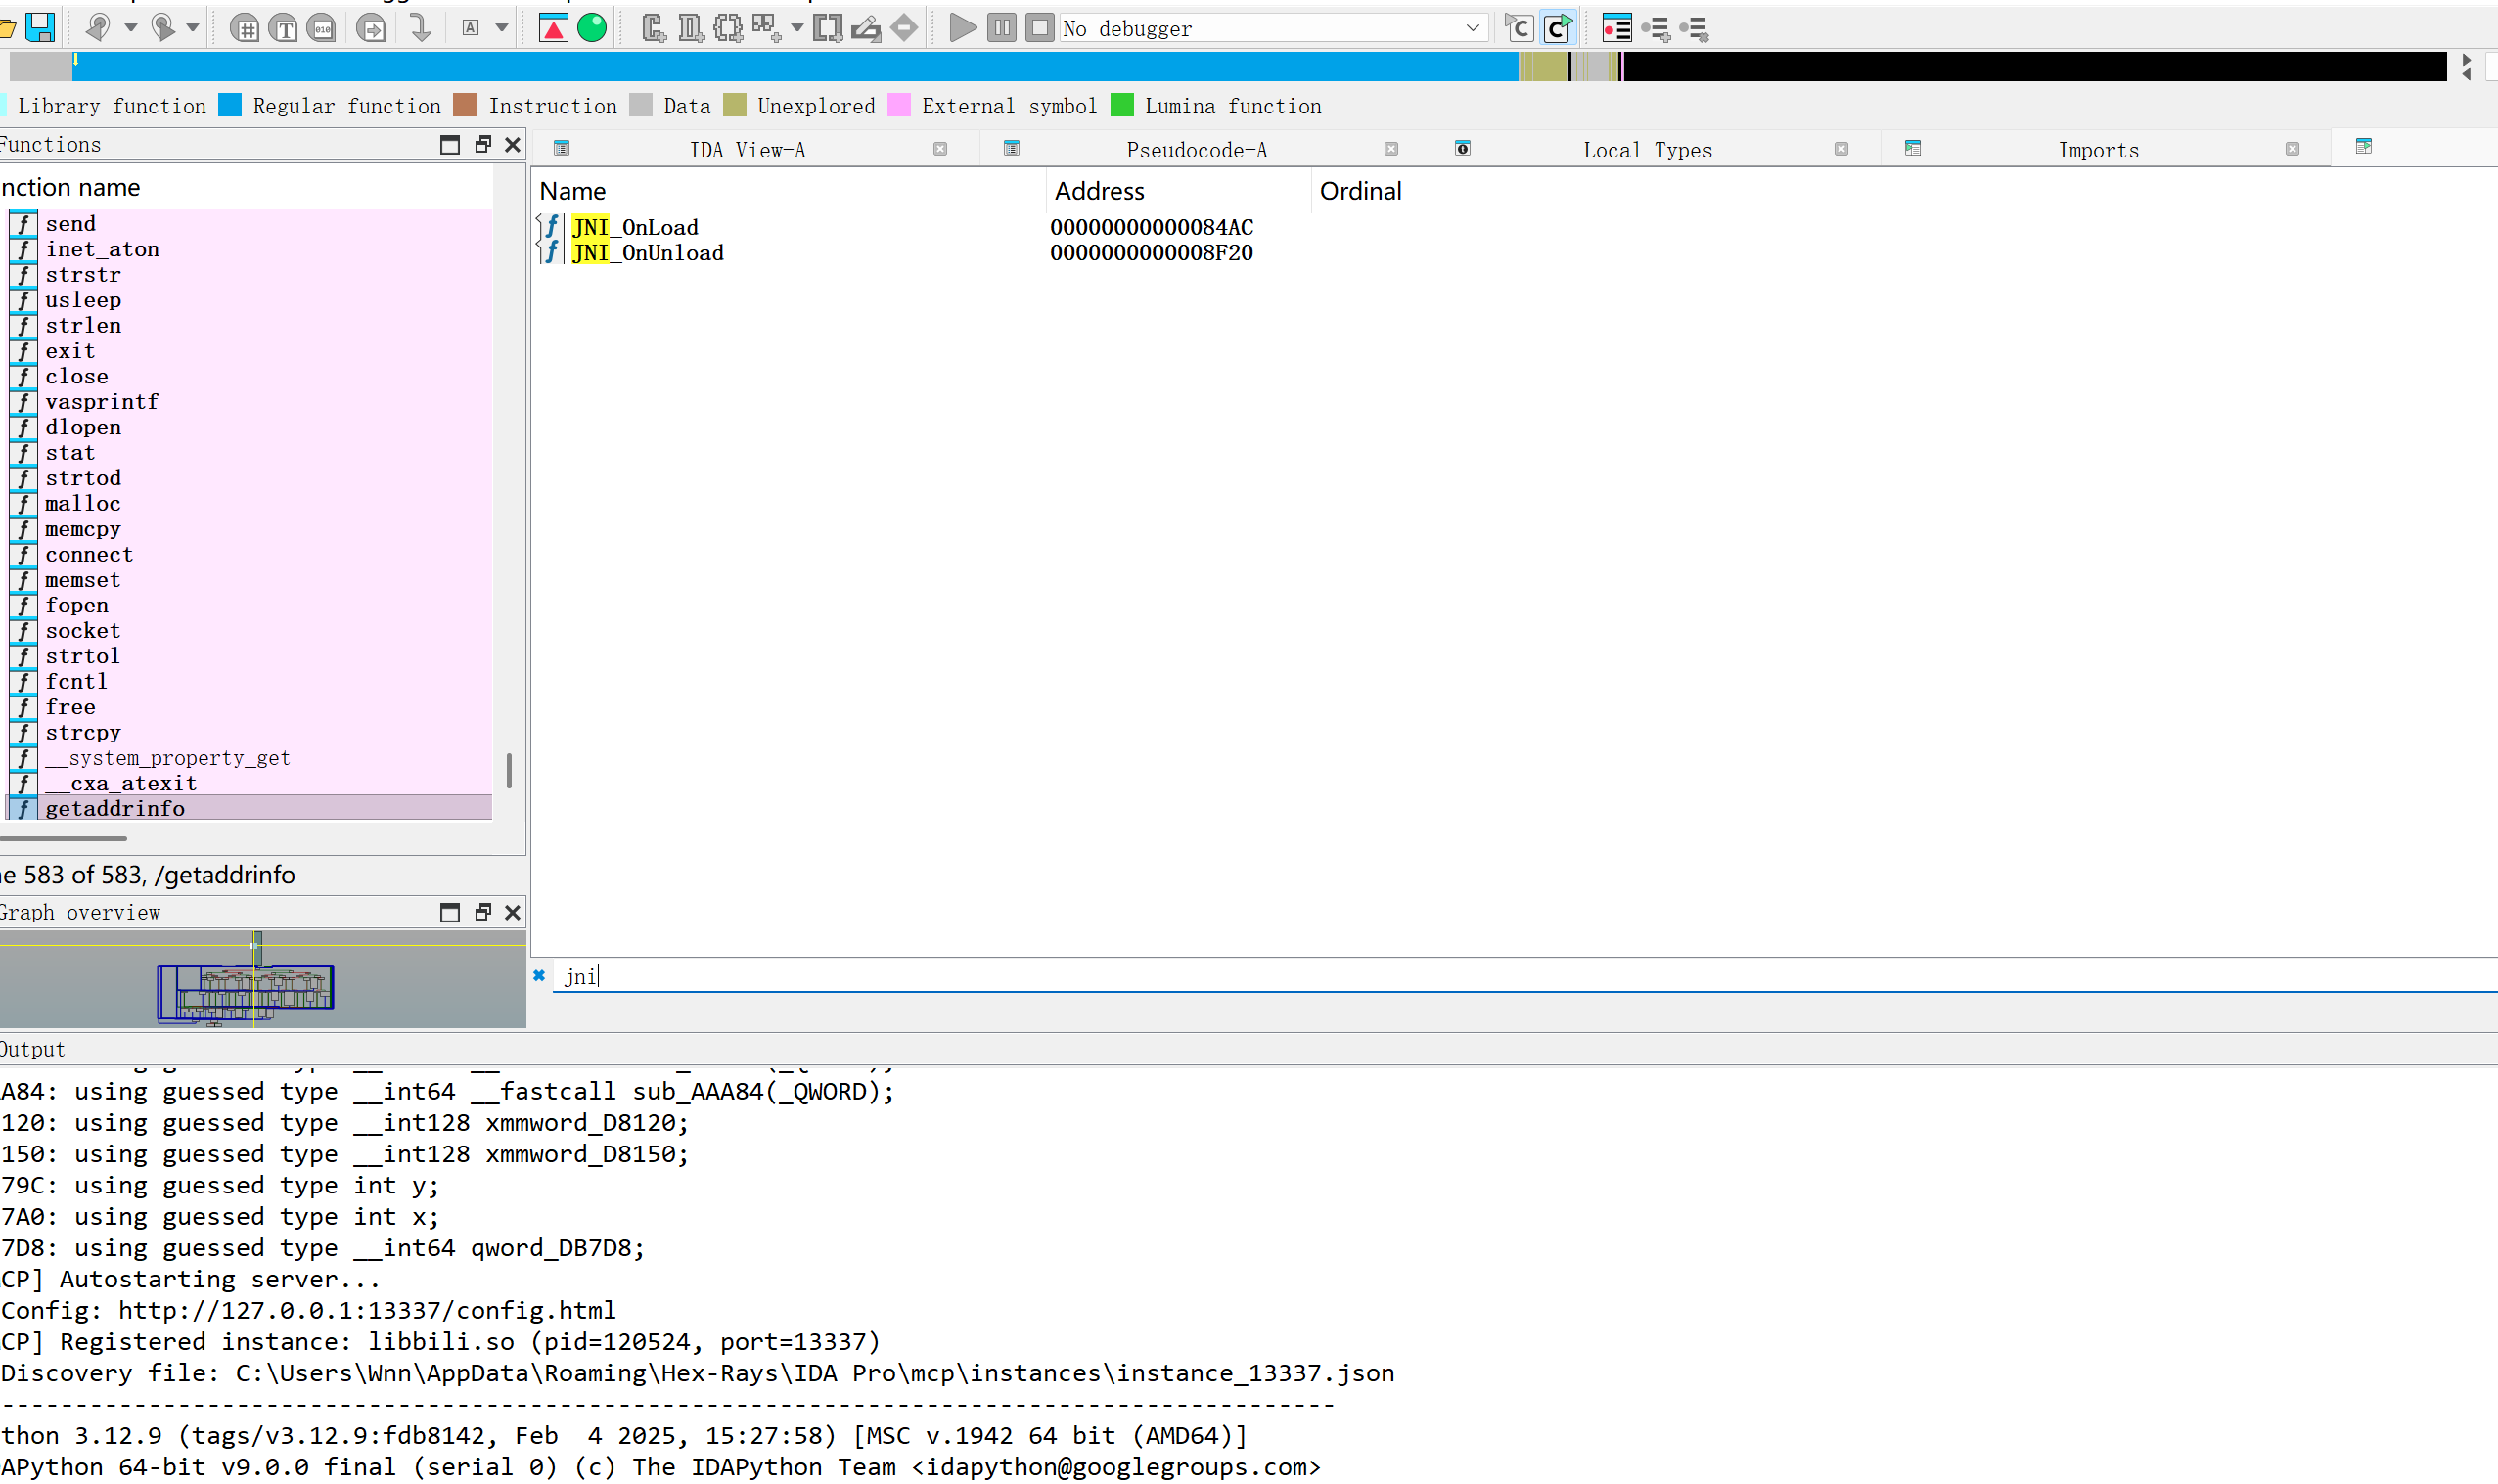2498x1484 pixels.
Task: Click the Jump forward arrow icon
Action: pyautogui.click(x=162, y=27)
